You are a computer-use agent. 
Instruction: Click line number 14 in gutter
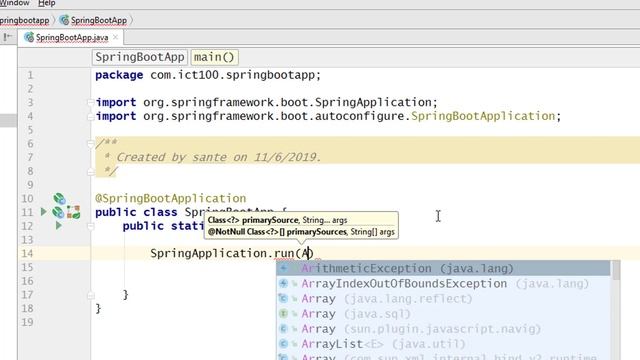(x=27, y=253)
